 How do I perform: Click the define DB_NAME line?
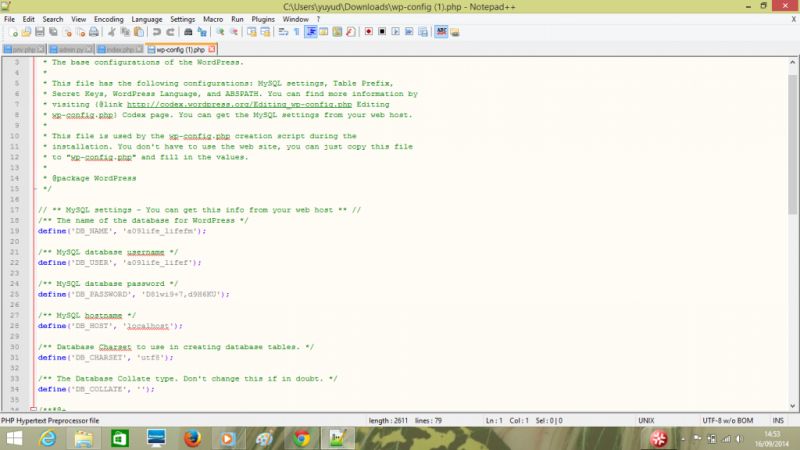tap(122, 231)
